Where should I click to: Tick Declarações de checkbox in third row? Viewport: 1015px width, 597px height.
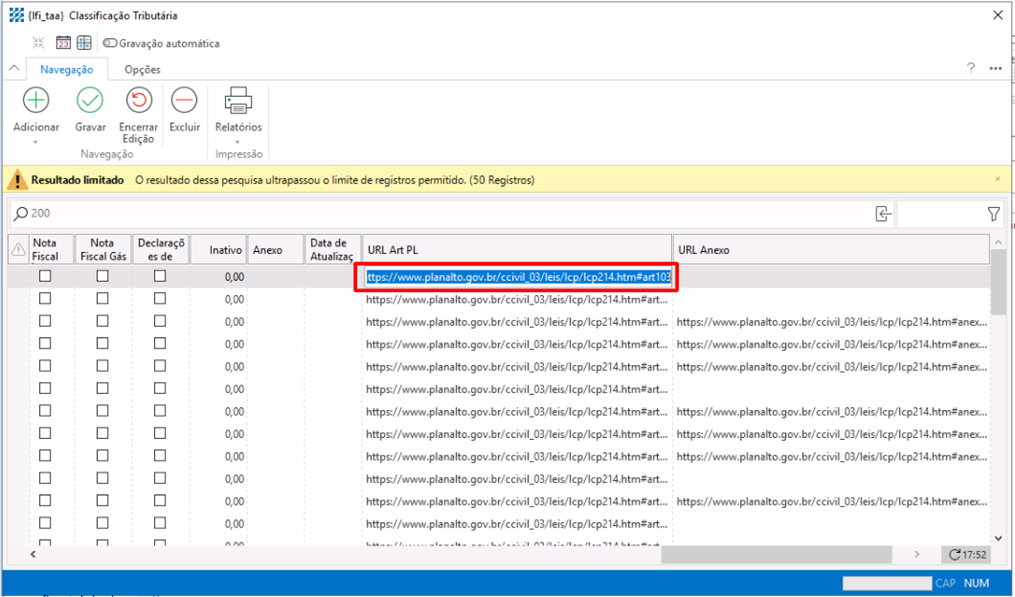coord(160,321)
